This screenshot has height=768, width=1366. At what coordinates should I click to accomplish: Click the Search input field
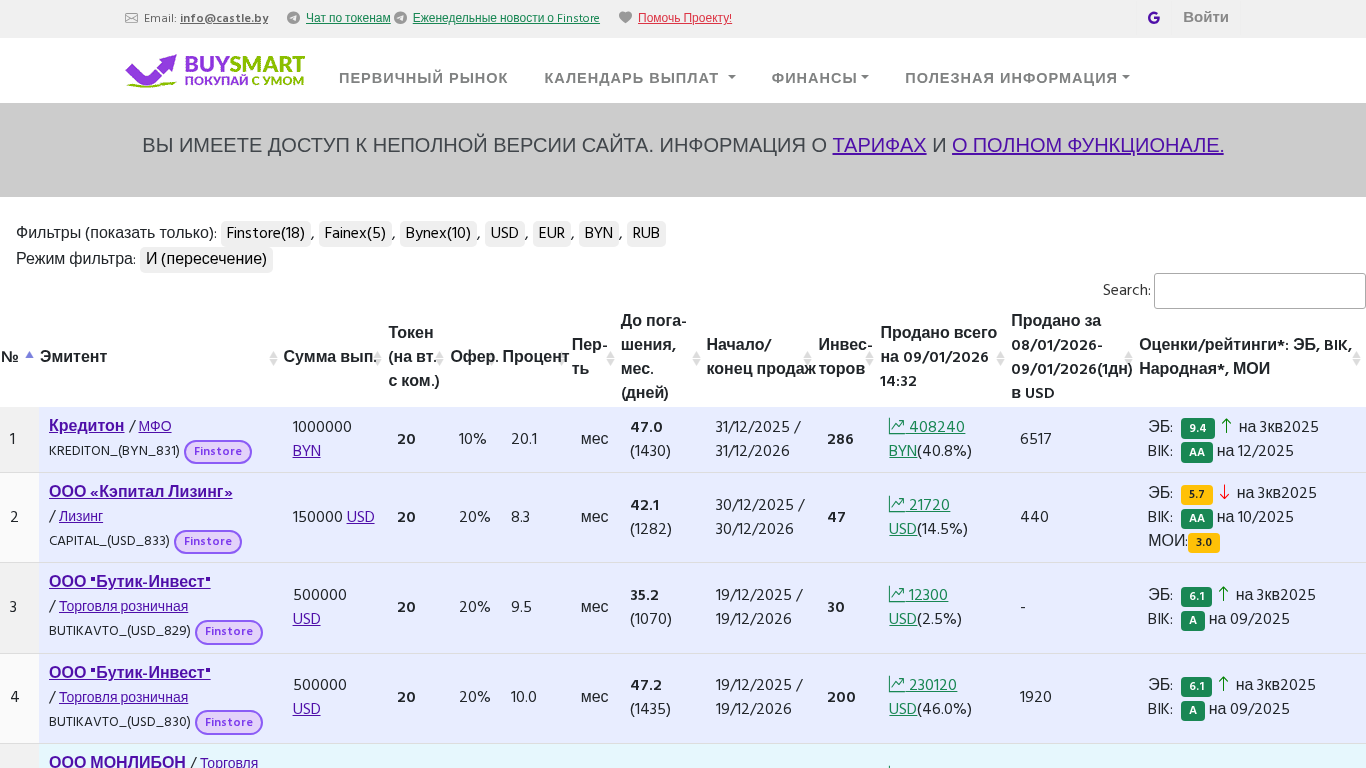1259,291
